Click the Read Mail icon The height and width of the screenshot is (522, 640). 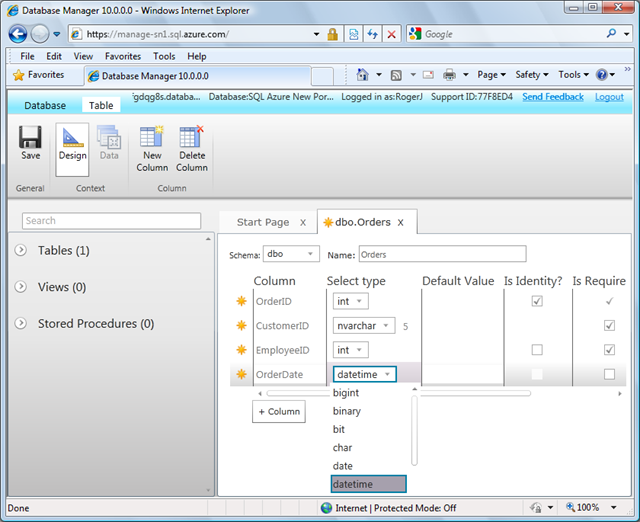tap(428, 75)
